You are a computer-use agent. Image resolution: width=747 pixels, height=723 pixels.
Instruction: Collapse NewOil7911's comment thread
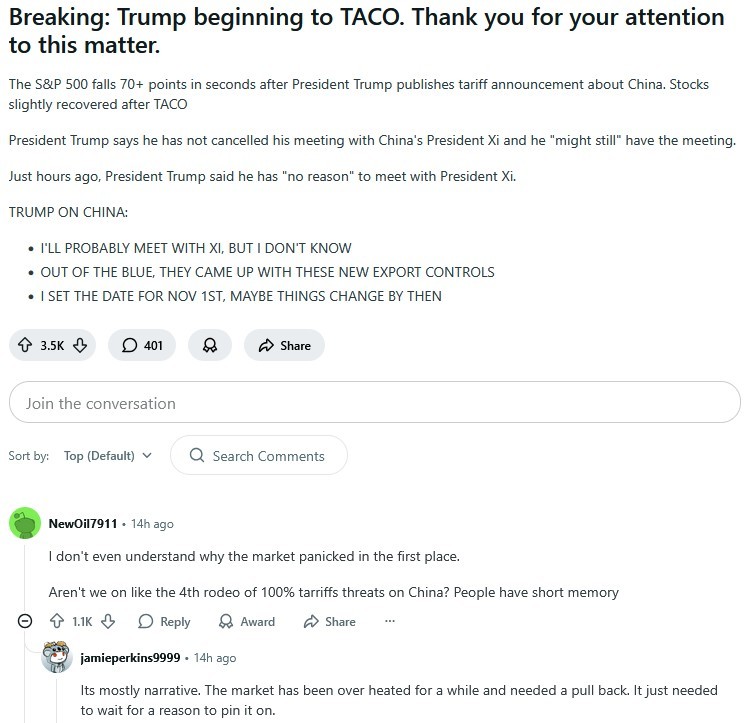25,621
